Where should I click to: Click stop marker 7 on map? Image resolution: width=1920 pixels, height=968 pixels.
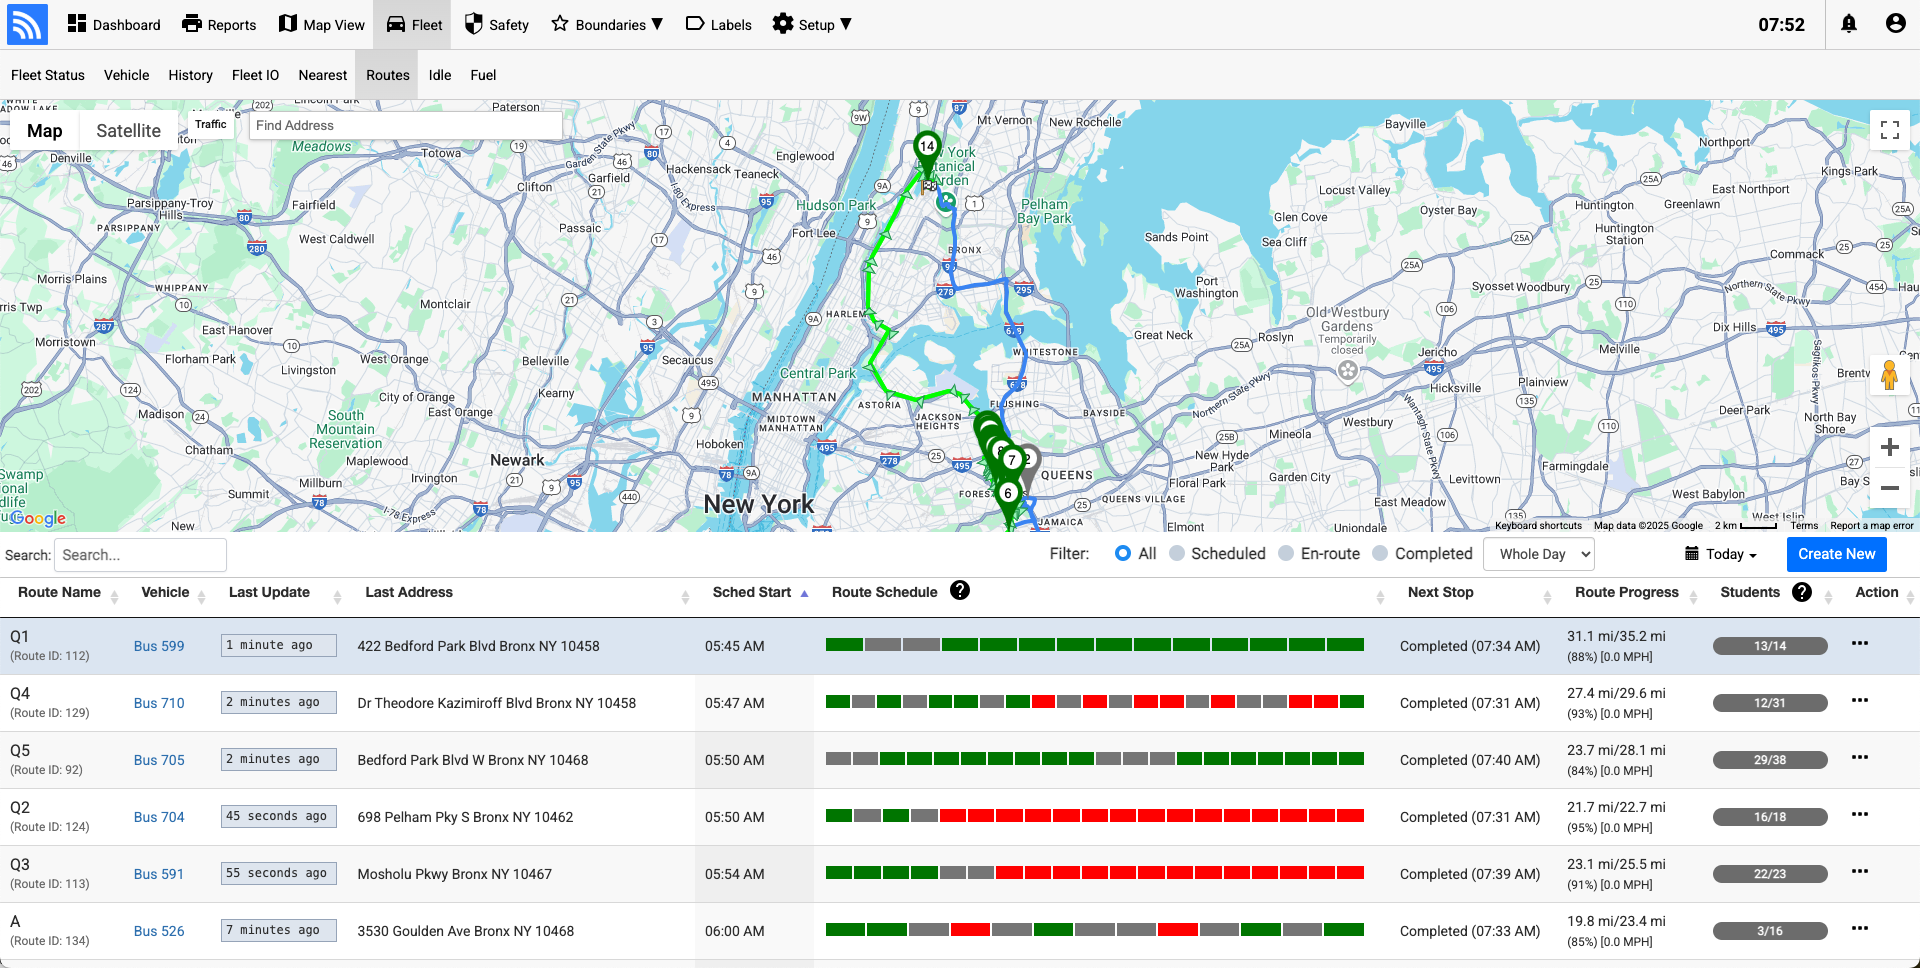[1012, 460]
